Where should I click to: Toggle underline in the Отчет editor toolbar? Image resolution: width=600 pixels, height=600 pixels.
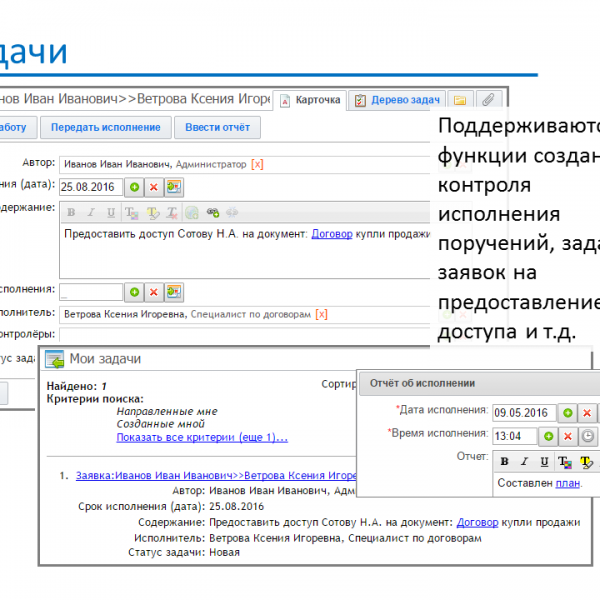(x=543, y=461)
